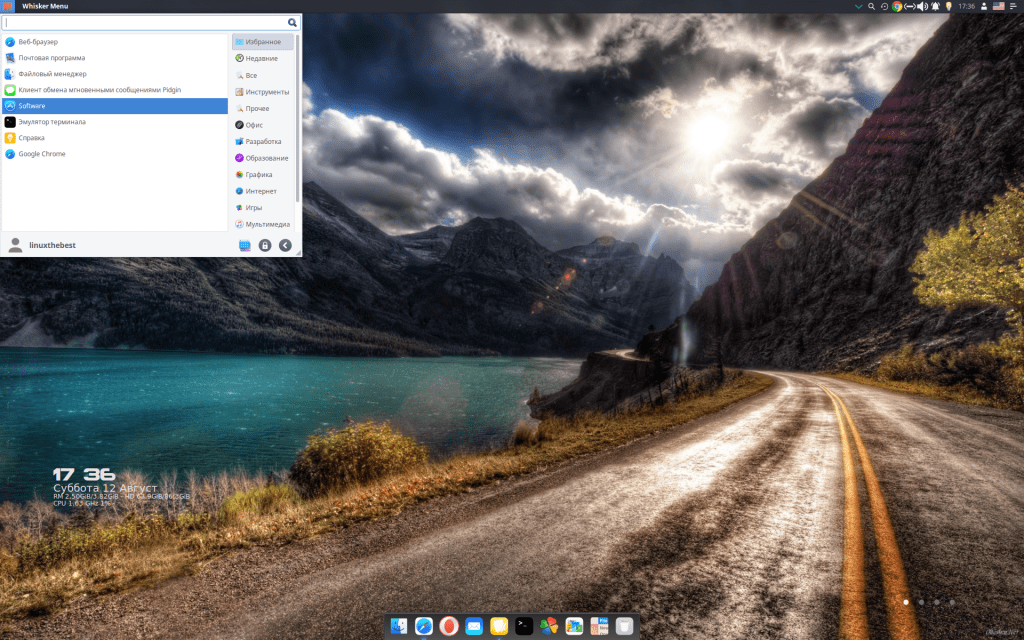This screenshot has height=640, width=1024.
Task: Select the first workspace dot
Action: (x=906, y=602)
